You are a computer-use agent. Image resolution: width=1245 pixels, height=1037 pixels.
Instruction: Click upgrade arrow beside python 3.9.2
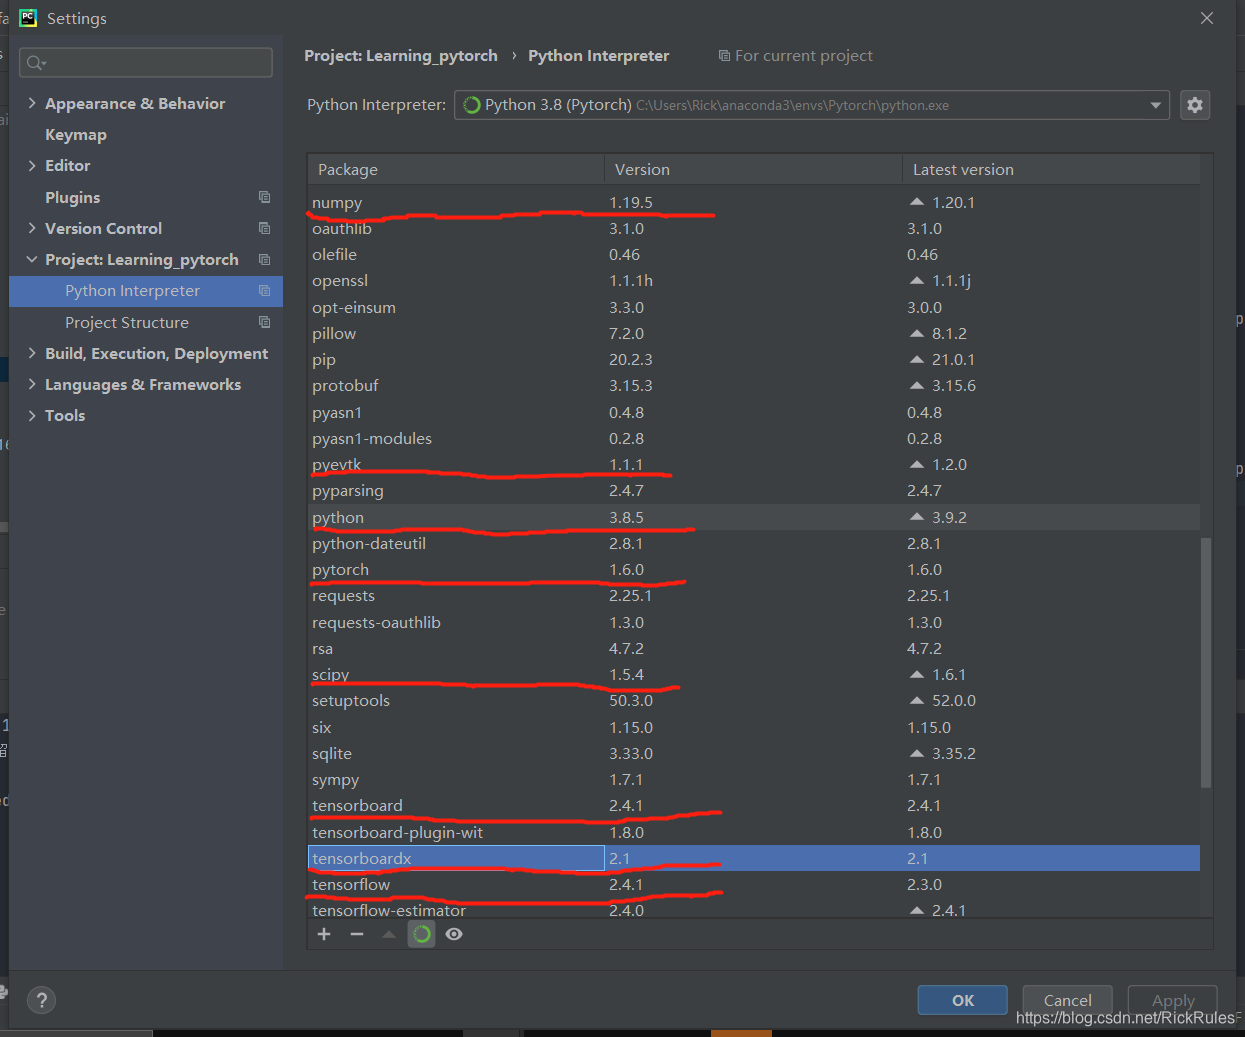[916, 517]
